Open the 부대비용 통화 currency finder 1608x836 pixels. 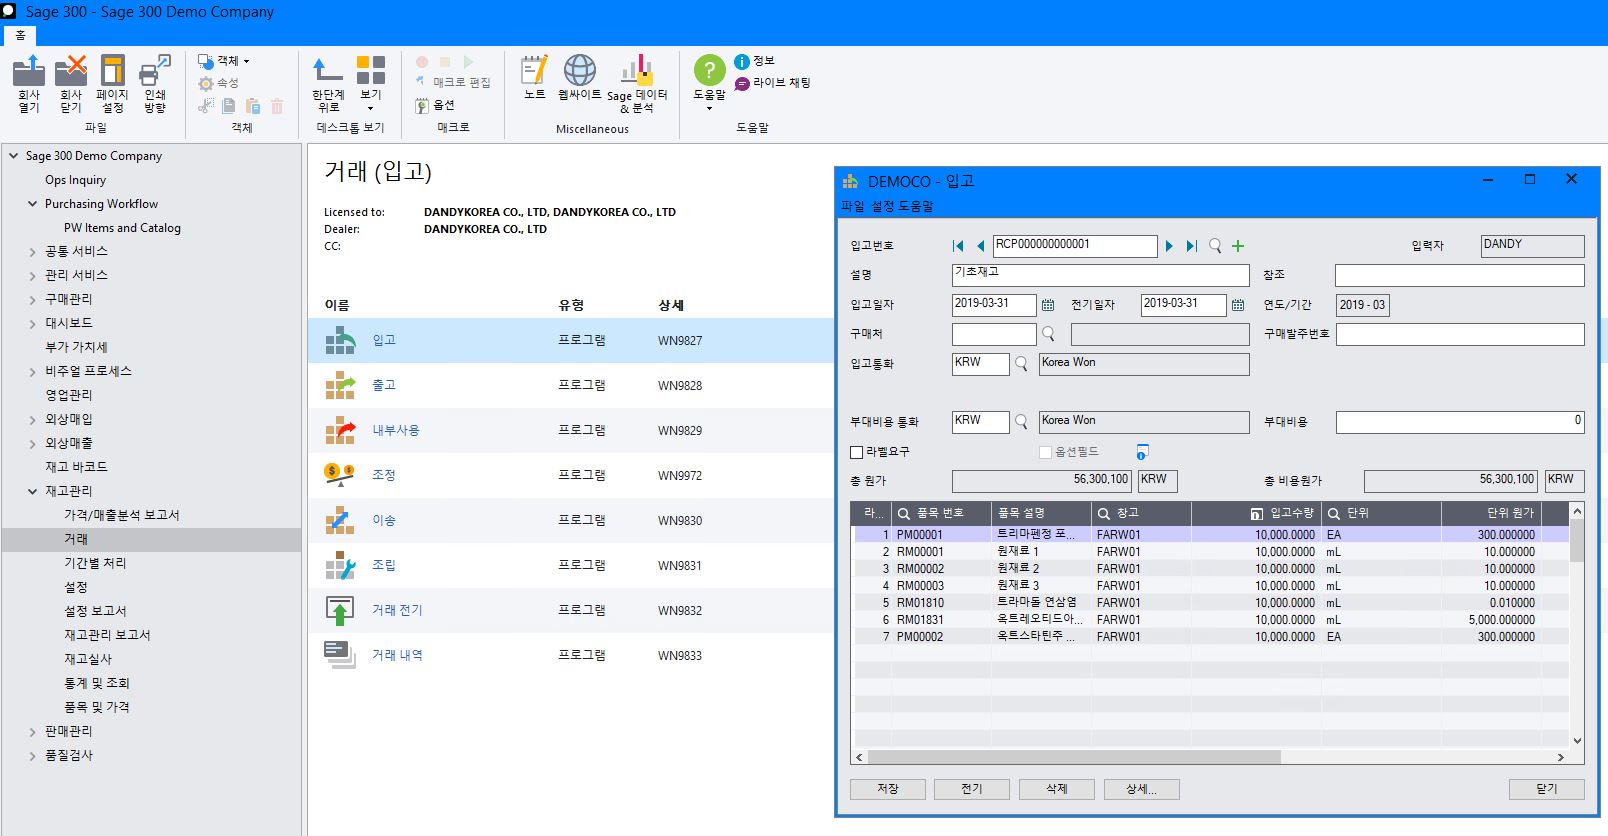[1021, 422]
